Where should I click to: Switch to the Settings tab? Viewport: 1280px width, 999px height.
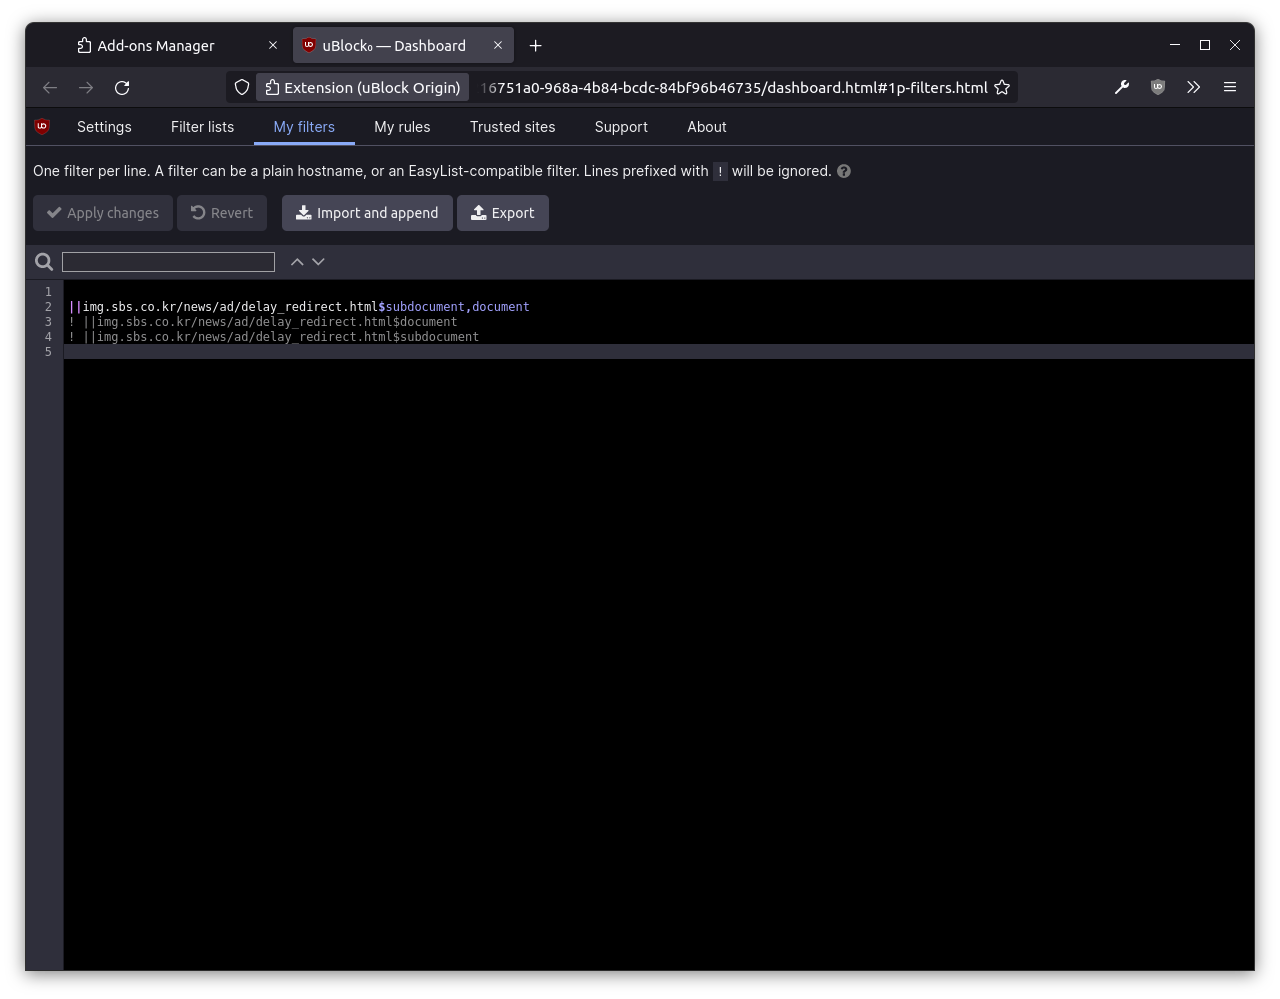click(x=103, y=127)
